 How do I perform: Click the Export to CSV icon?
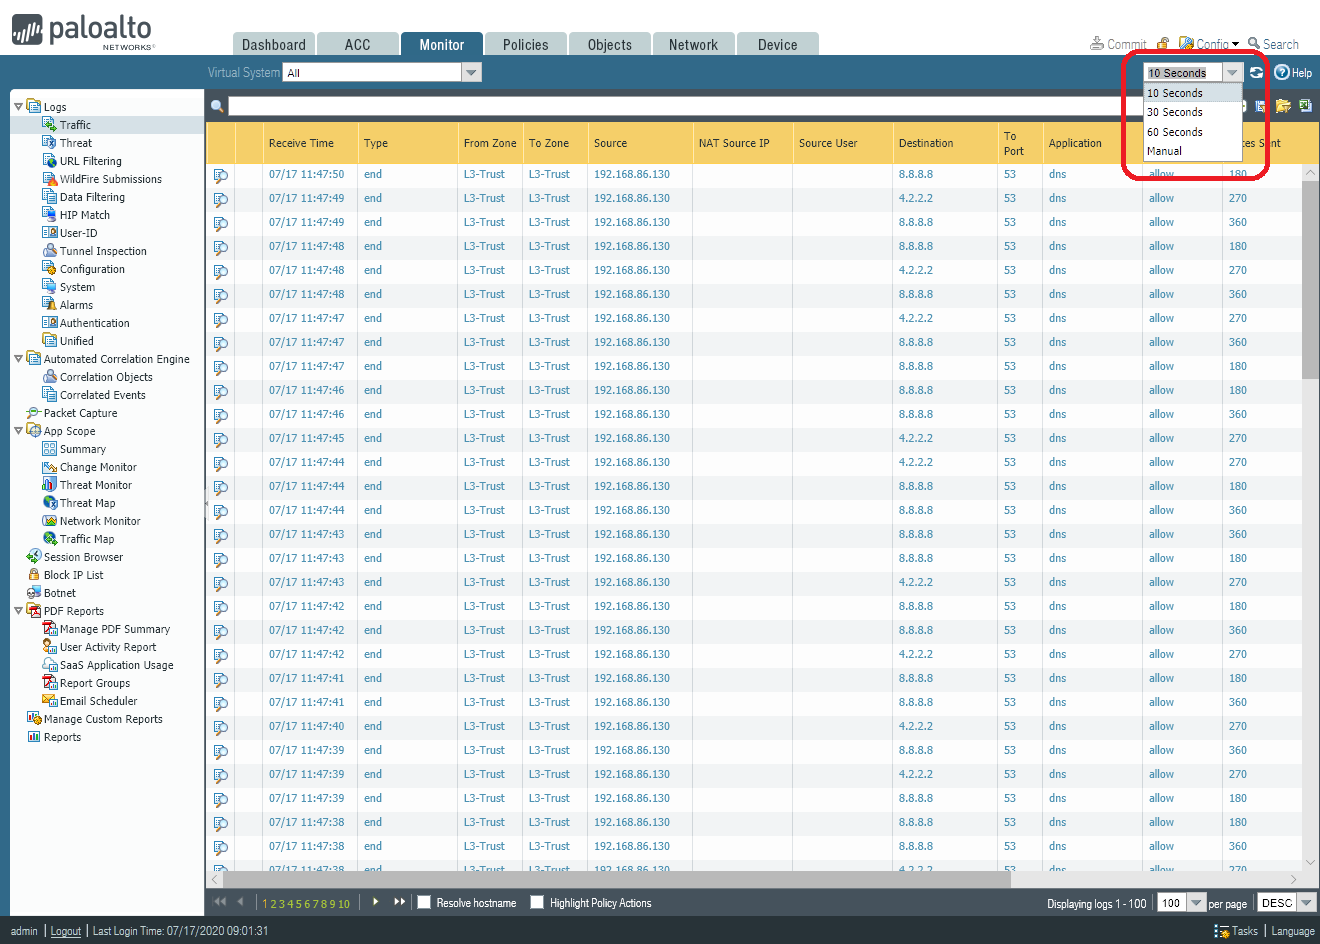coord(1305,106)
